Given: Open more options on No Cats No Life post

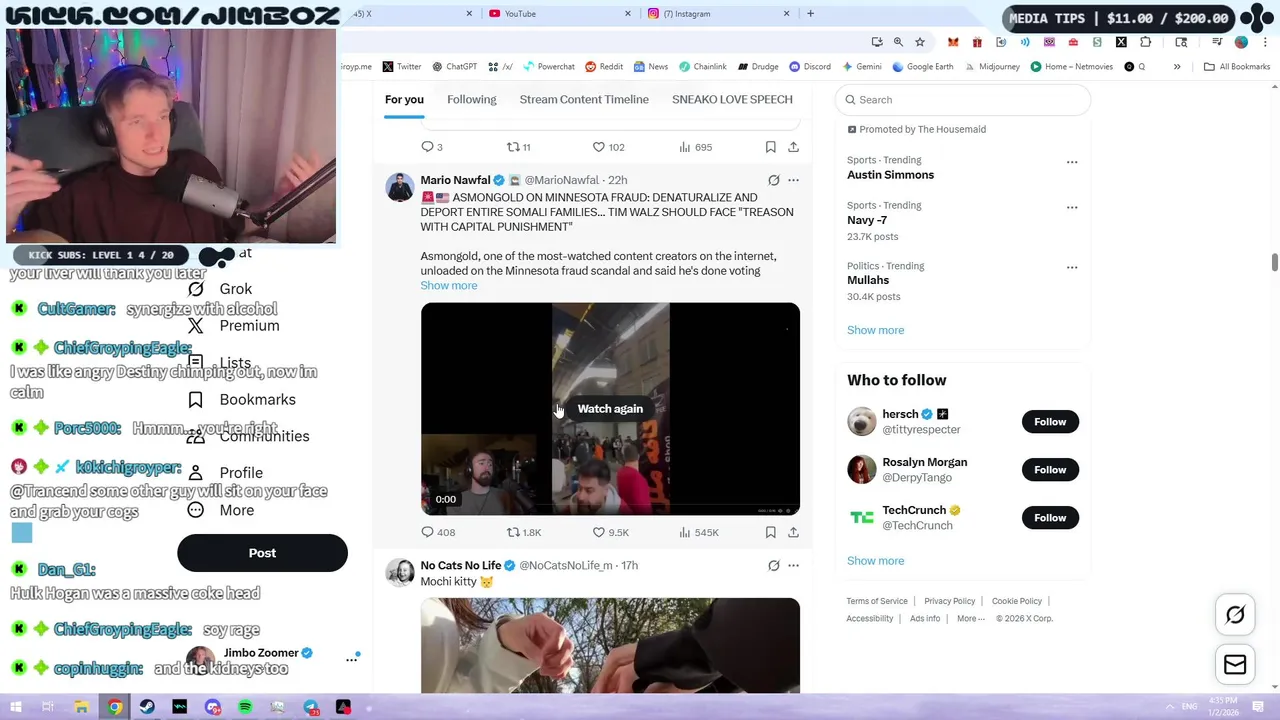Looking at the screenshot, I should (793, 565).
